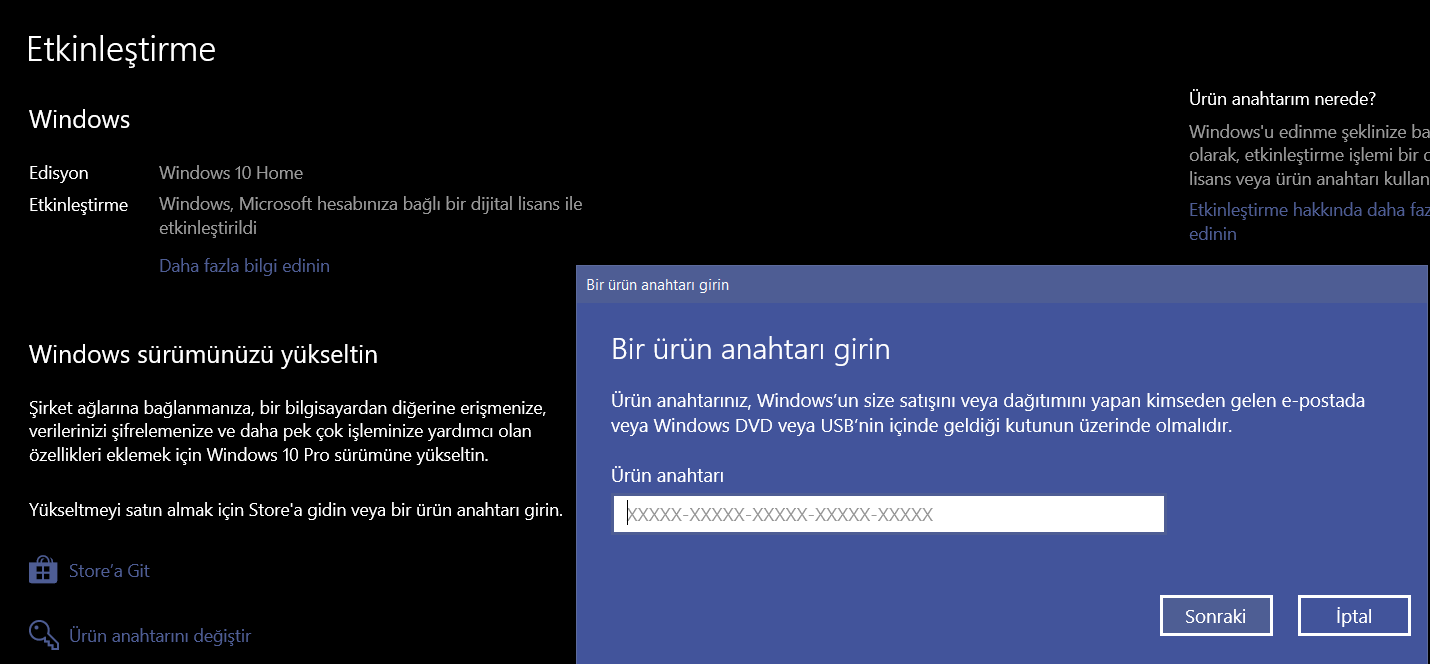Click the "Ürün anahtarı" field label
The width and height of the screenshot is (1430, 664).
pos(667,475)
